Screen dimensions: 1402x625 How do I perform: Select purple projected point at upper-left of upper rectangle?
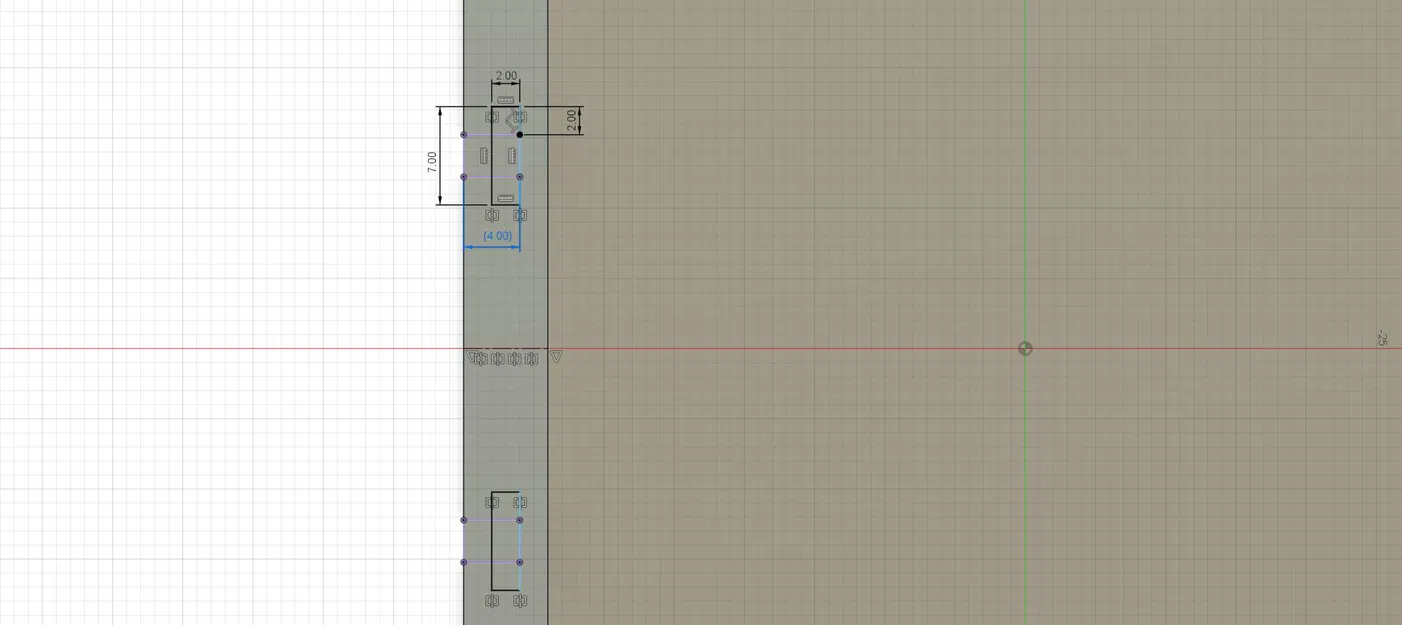click(463, 134)
